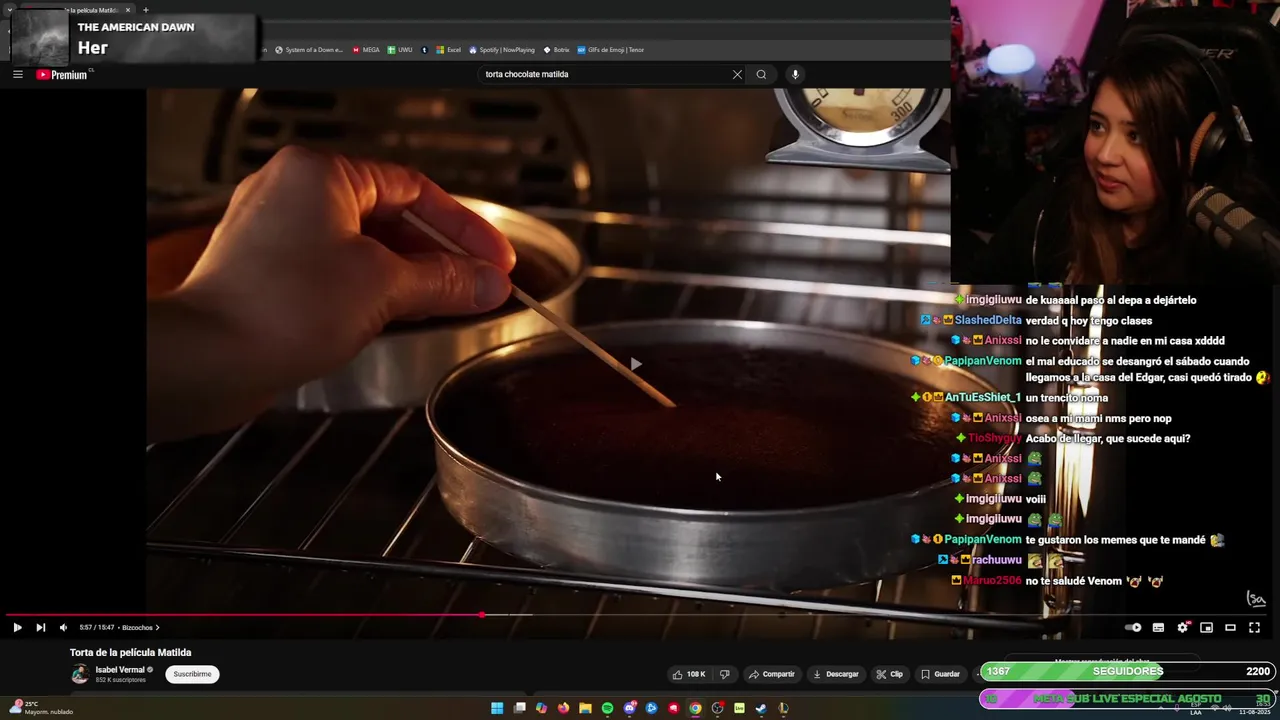Play the paused video

pyautogui.click(x=17, y=628)
